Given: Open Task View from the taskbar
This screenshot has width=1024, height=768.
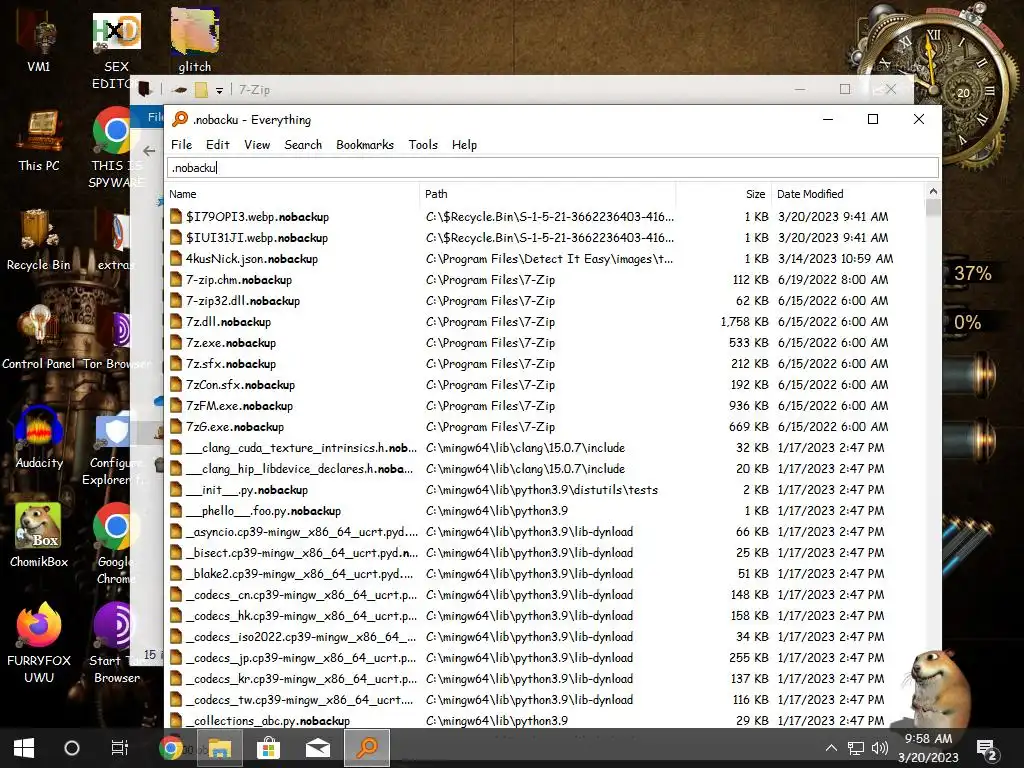Looking at the screenshot, I should pos(120,748).
